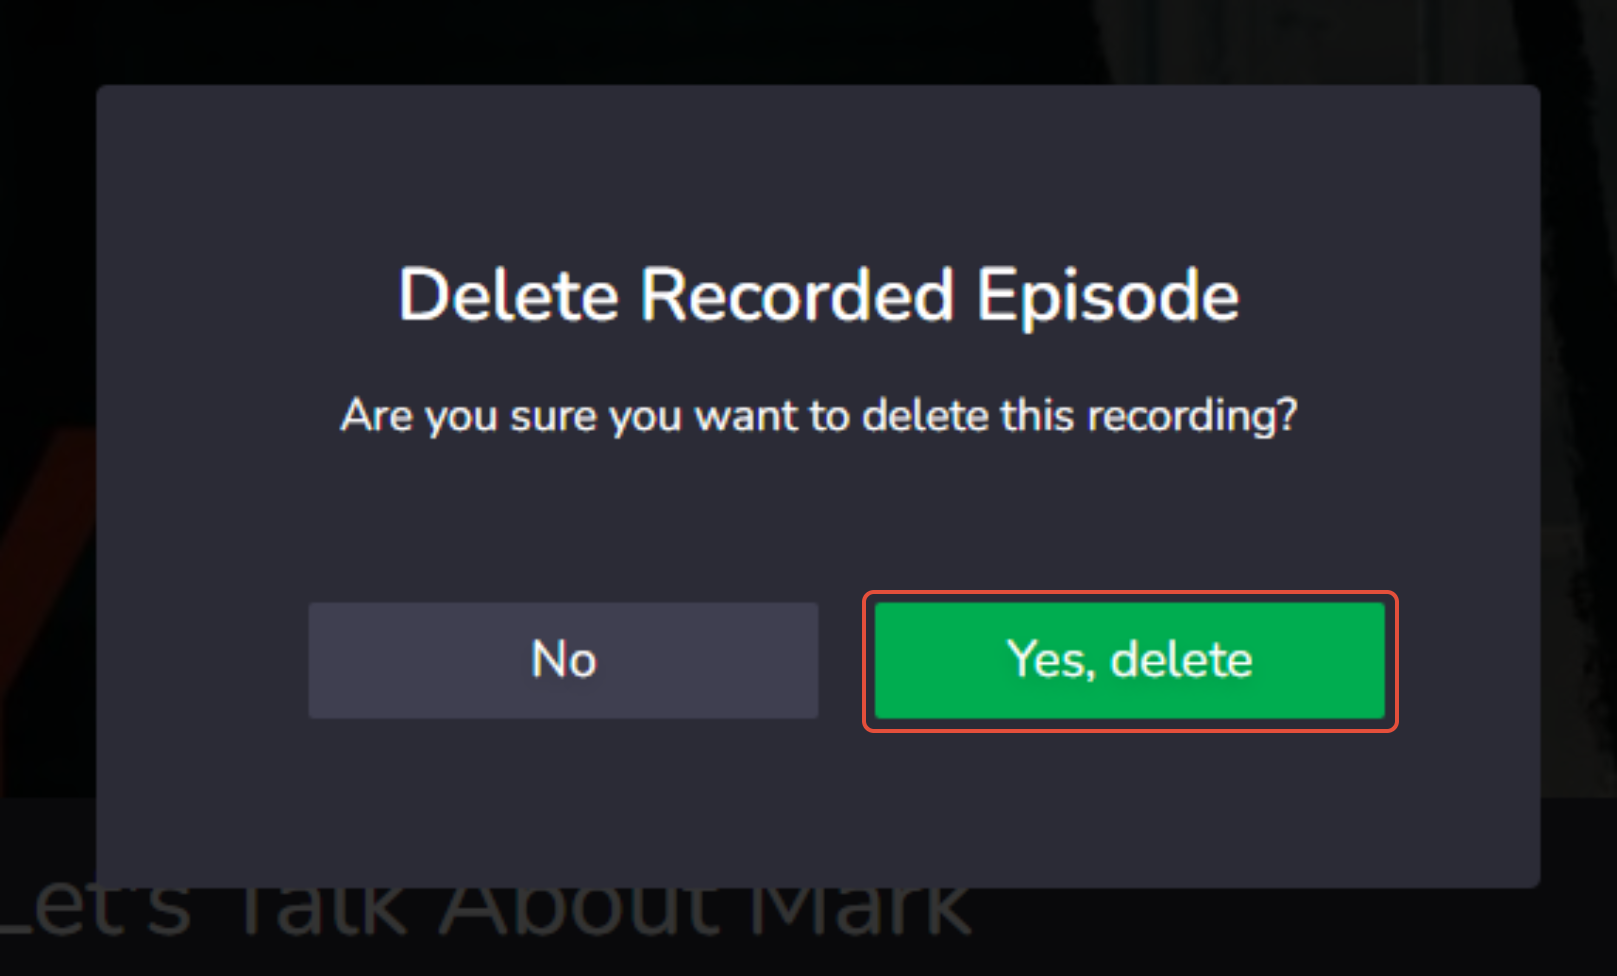Dismiss the delete confirmation with No
Viewport: 1617px width, 976px height.
(x=562, y=660)
